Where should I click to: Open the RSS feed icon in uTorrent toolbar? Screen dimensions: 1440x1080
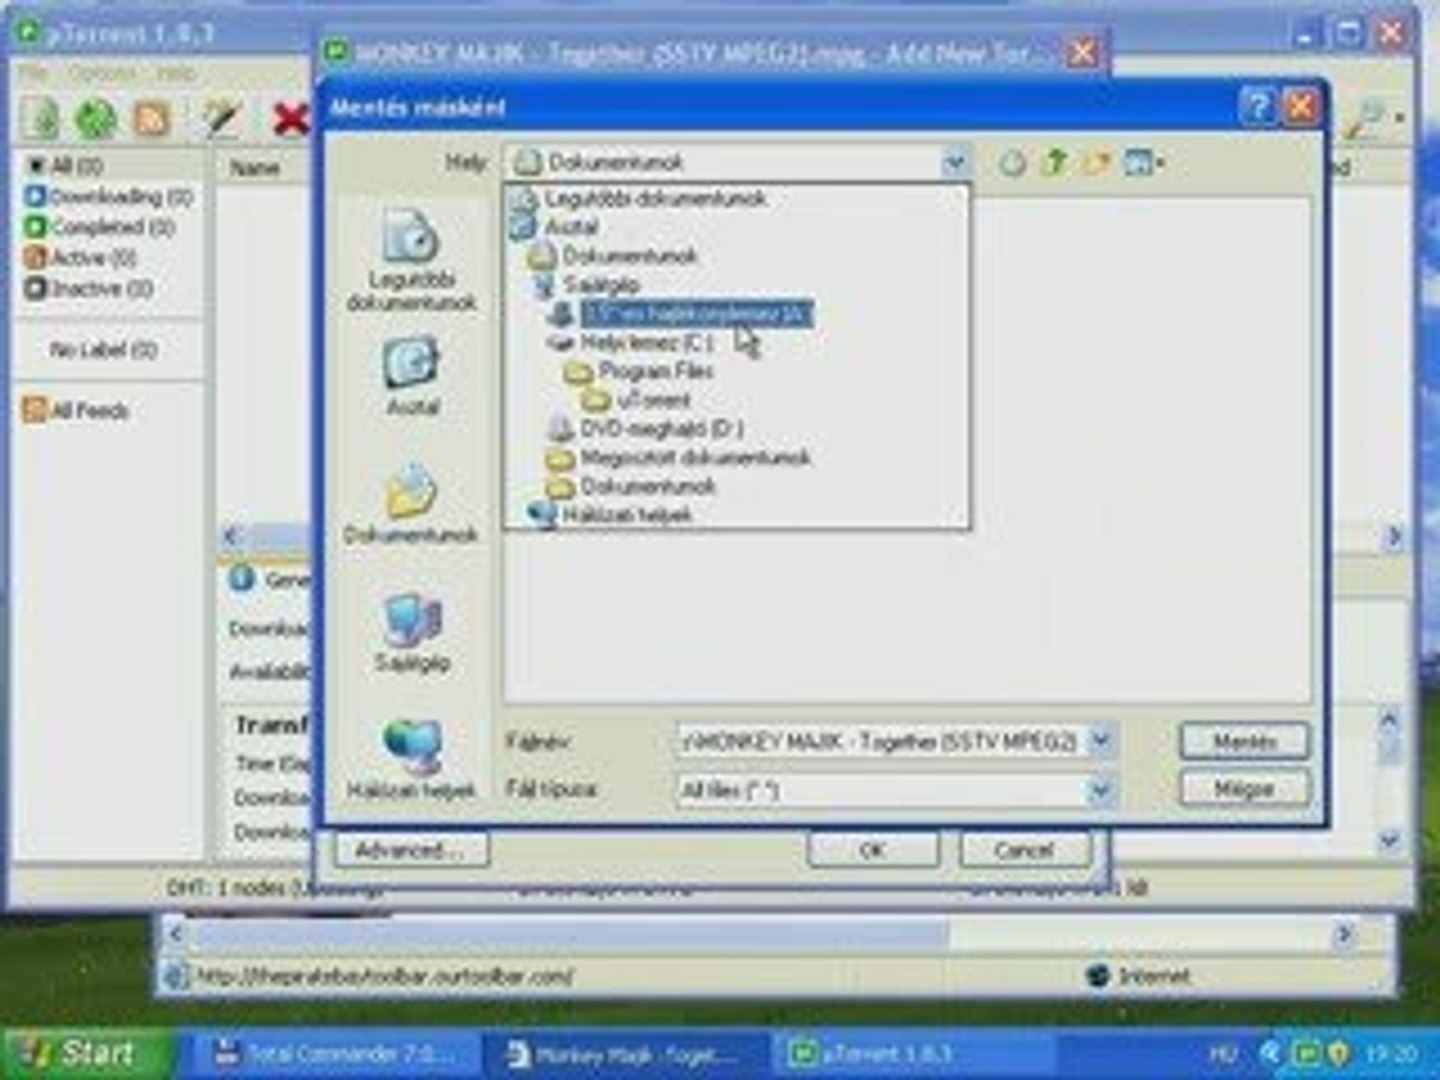tap(151, 118)
